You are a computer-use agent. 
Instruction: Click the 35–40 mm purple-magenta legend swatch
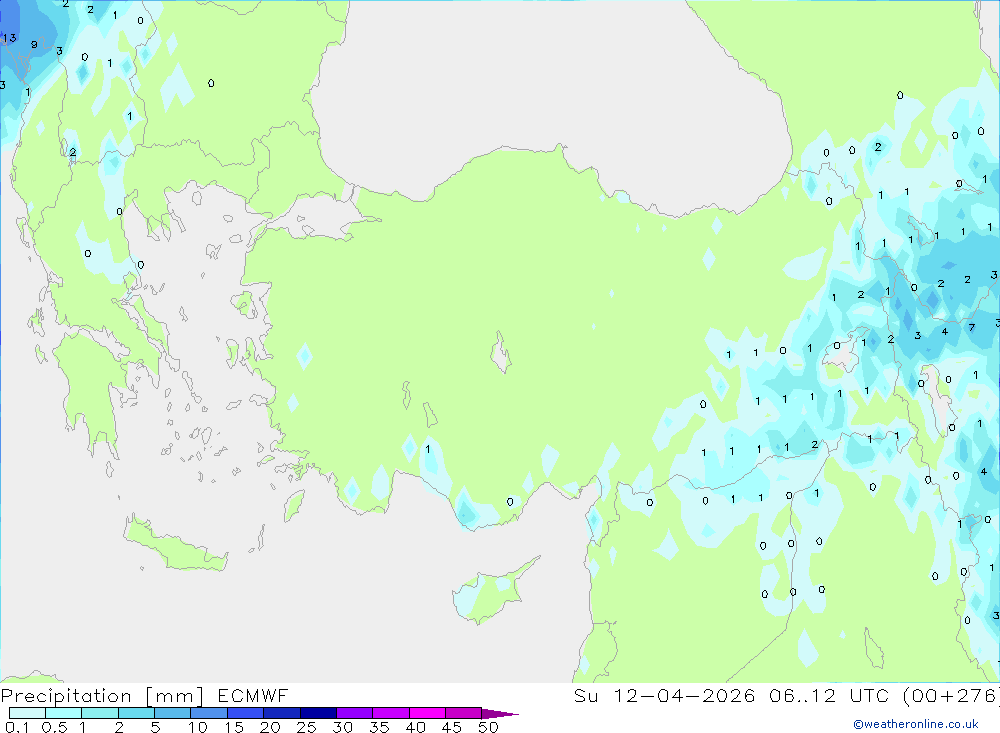[x=391, y=713]
